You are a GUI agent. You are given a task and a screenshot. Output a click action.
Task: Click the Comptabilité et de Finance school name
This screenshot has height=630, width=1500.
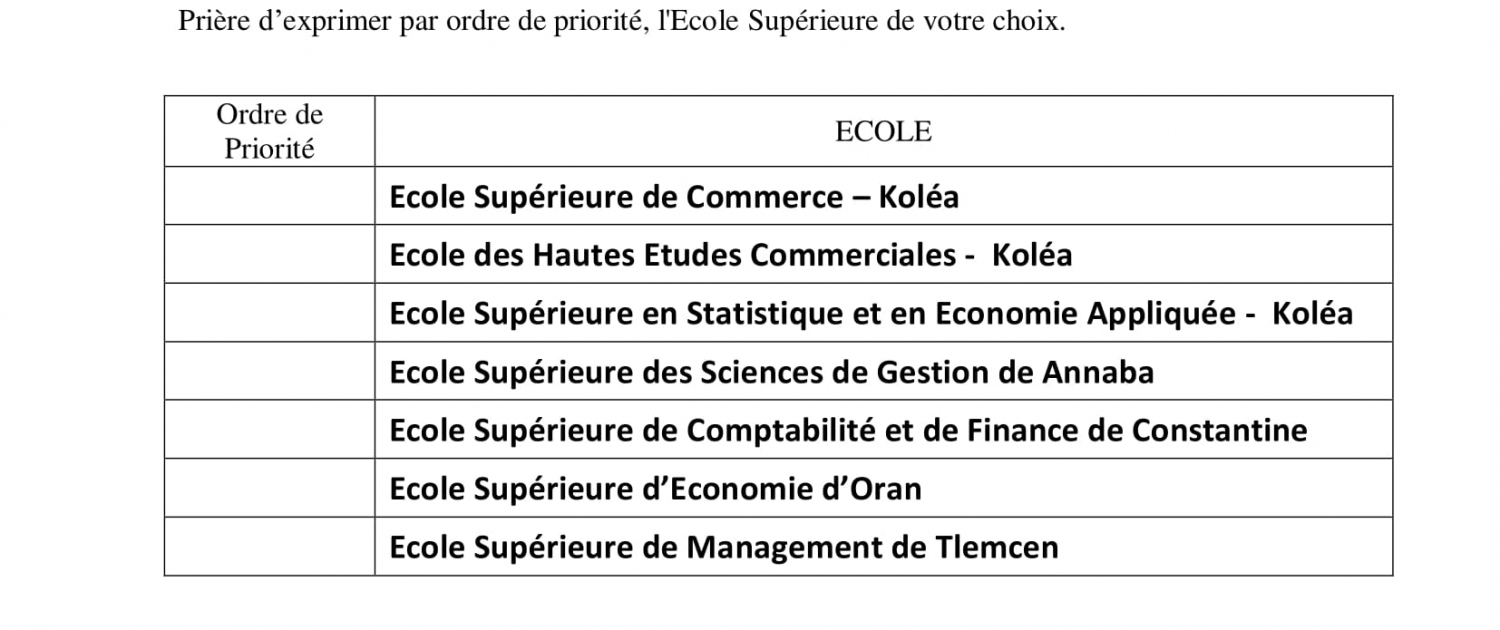click(846, 431)
